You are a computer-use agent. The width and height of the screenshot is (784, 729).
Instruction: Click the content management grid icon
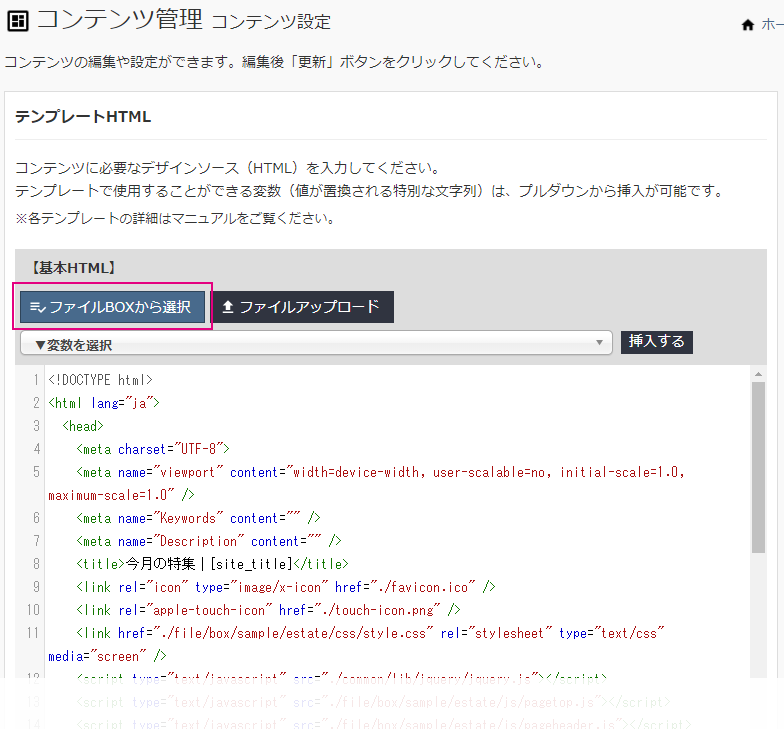18,22
